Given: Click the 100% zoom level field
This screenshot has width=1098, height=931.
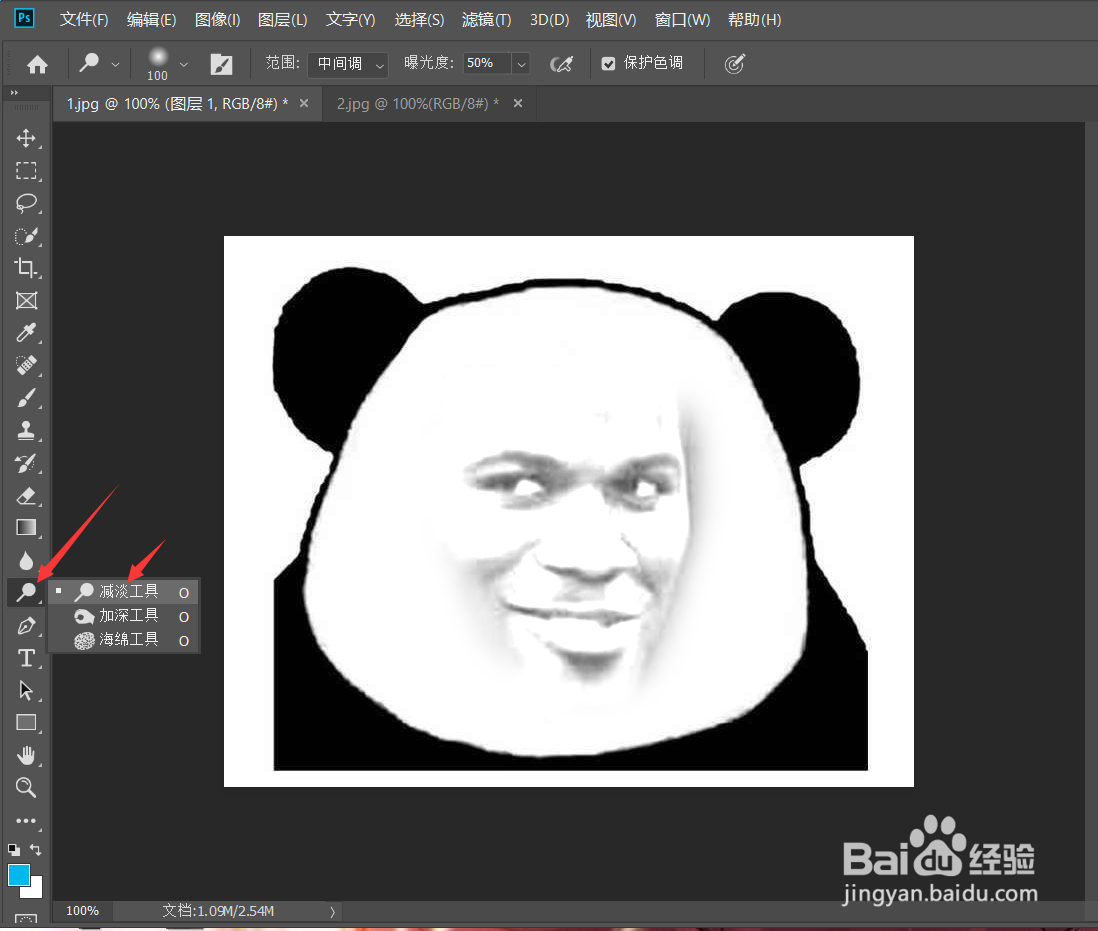Looking at the screenshot, I should coord(83,911).
